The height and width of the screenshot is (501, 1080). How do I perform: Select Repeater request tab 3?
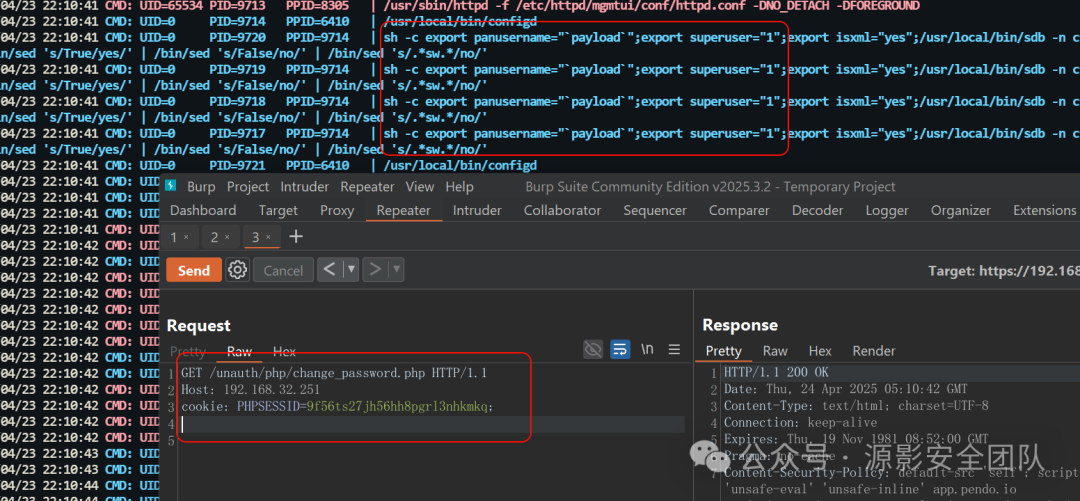click(x=256, y=238)
